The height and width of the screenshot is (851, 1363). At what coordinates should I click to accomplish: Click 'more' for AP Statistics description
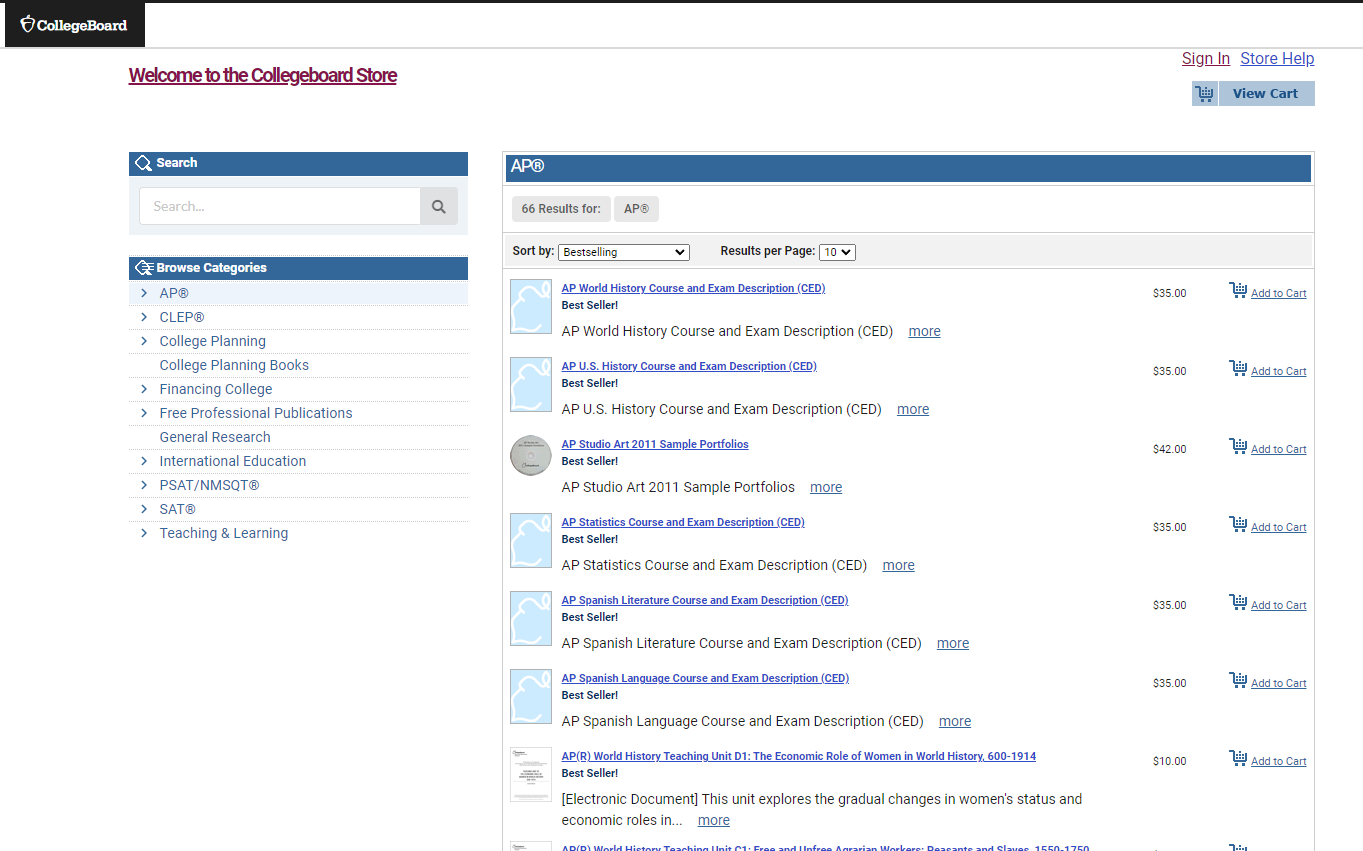coord(898,565)
